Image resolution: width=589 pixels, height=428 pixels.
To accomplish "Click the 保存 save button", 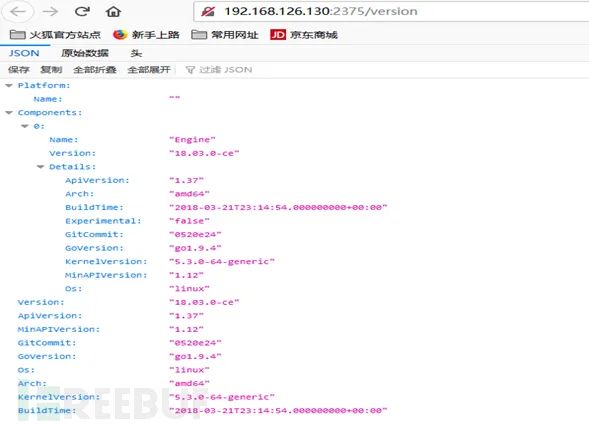I will click(18, 70).
